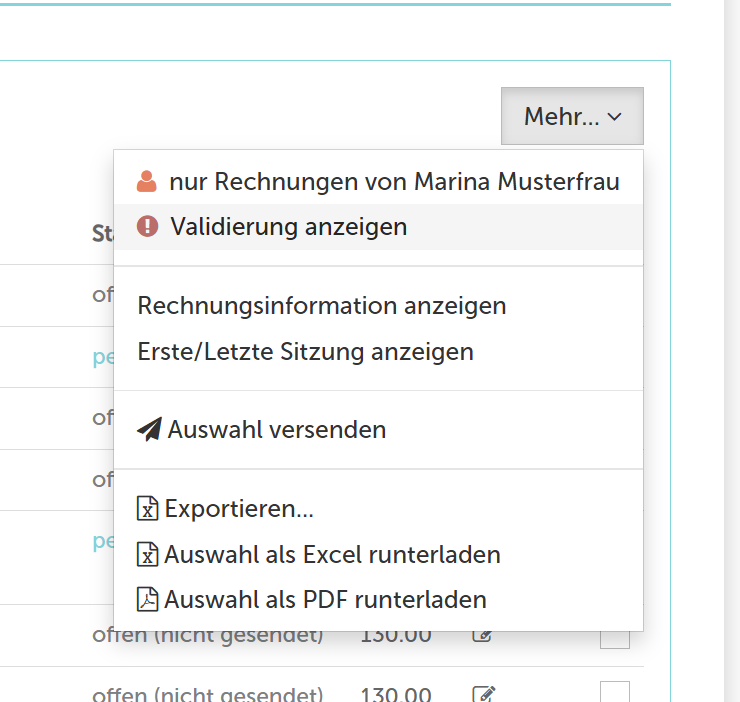The height and width of the screenshot is (702, 740).
Task: Click the Excel file icon for download
Action: point(147,554)
